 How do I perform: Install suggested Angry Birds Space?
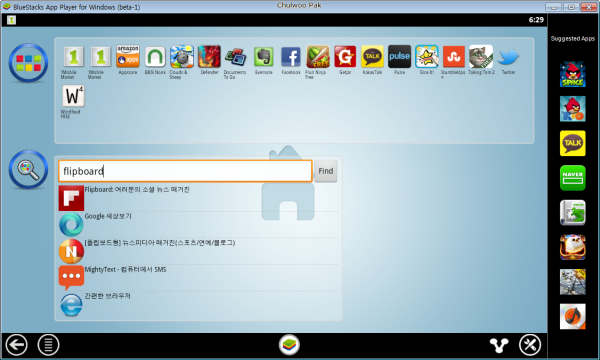tap(572, 74)
